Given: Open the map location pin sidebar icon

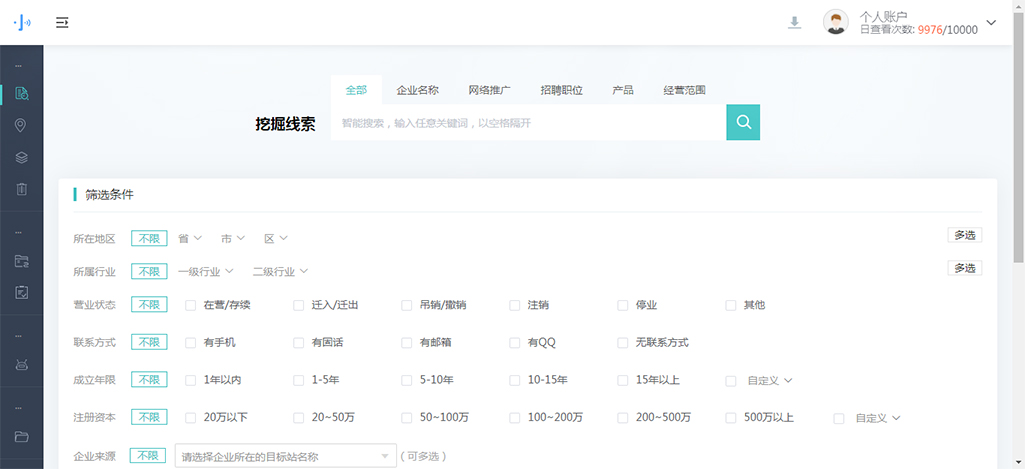Looking at the screenshot, I should [x=21, y=126].
